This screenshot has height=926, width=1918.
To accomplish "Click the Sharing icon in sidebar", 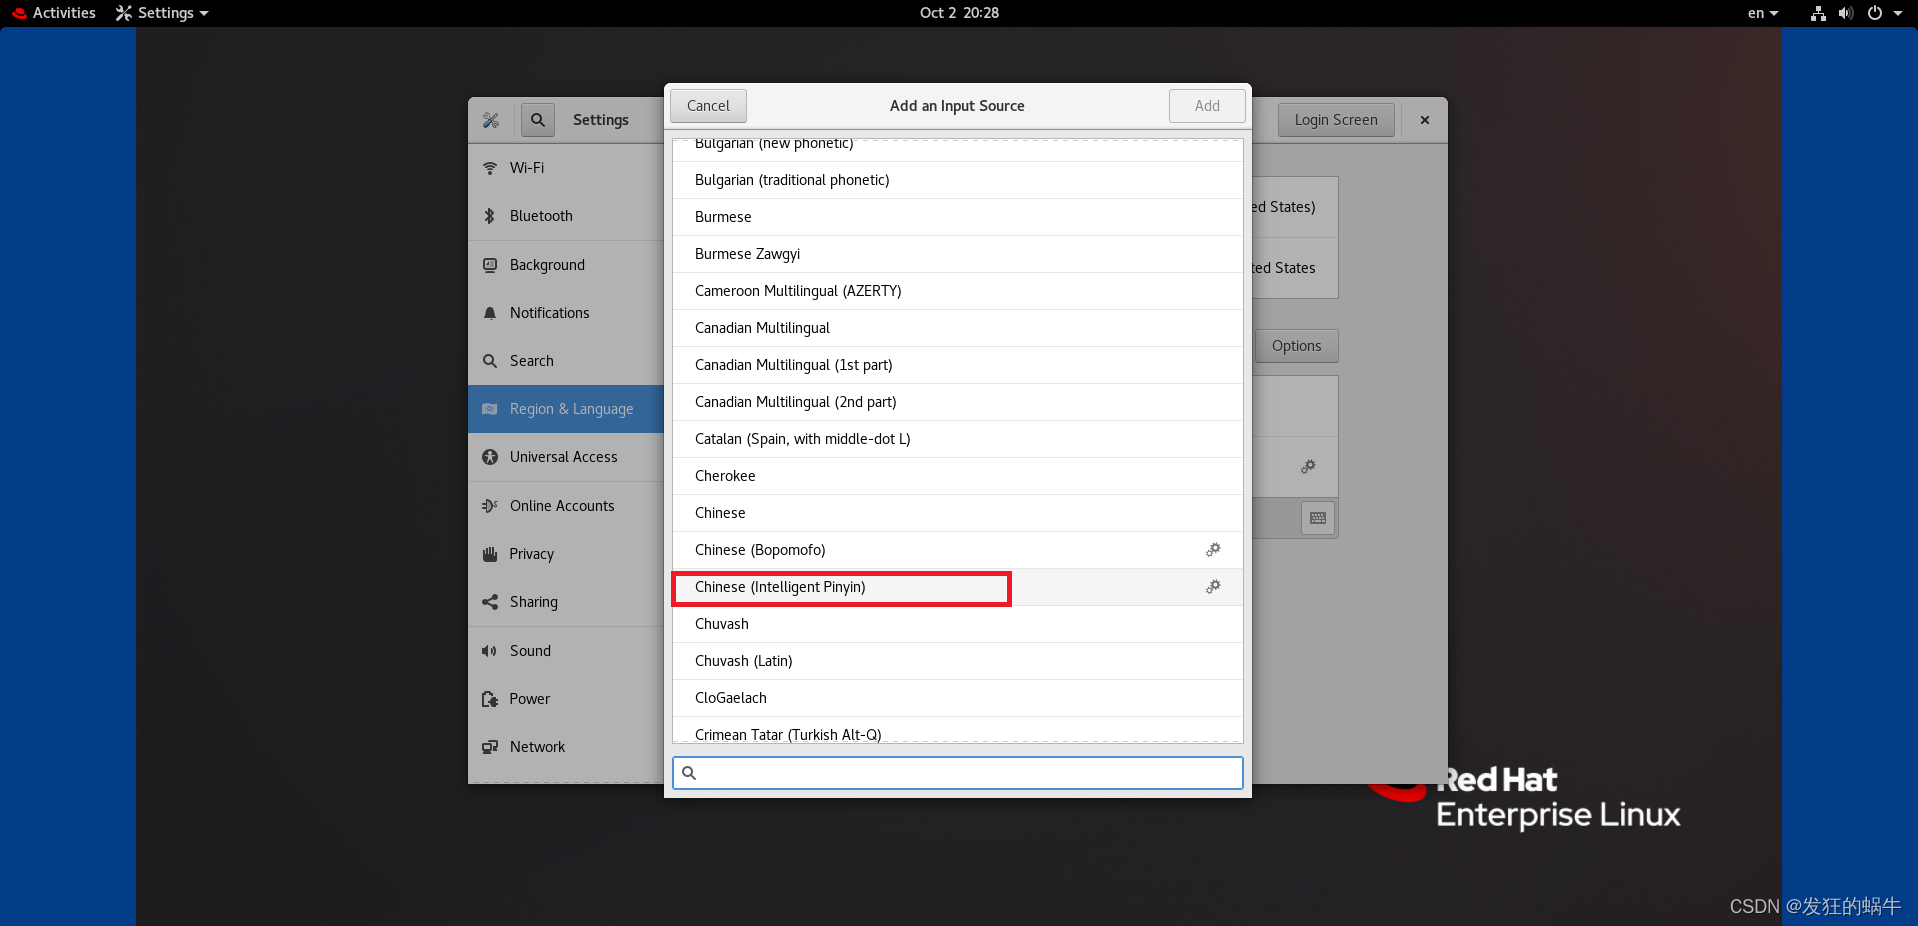I will click(489, 602).
